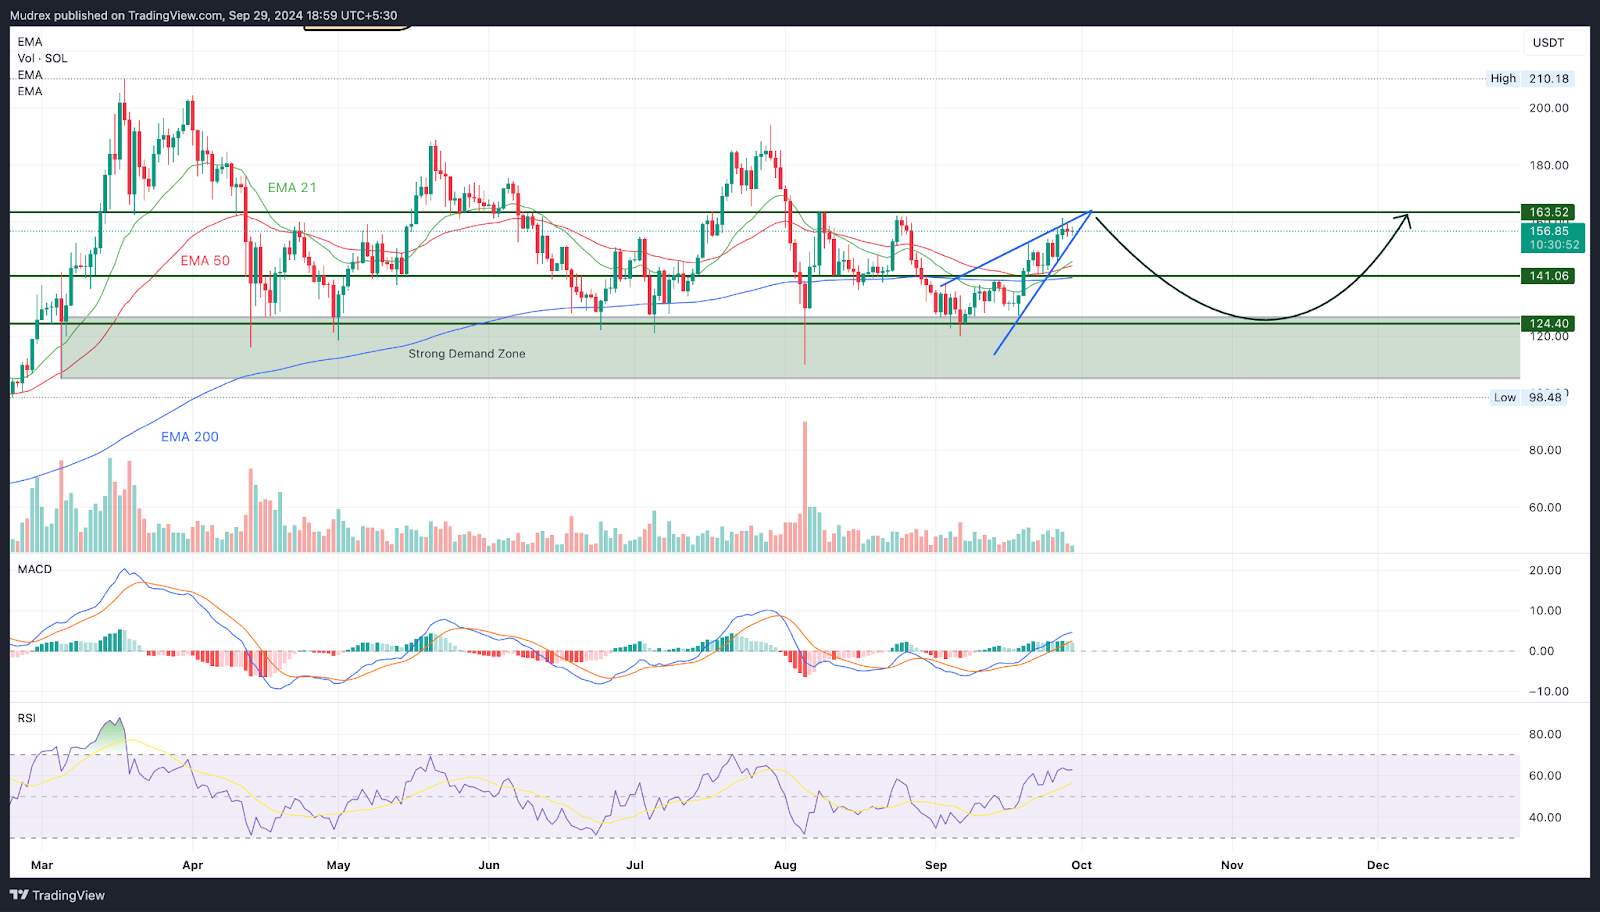The width and height of the screenshot is (1600, 912).
Task: Click the Mar label on time axis
Action: (x=42, y=865)
